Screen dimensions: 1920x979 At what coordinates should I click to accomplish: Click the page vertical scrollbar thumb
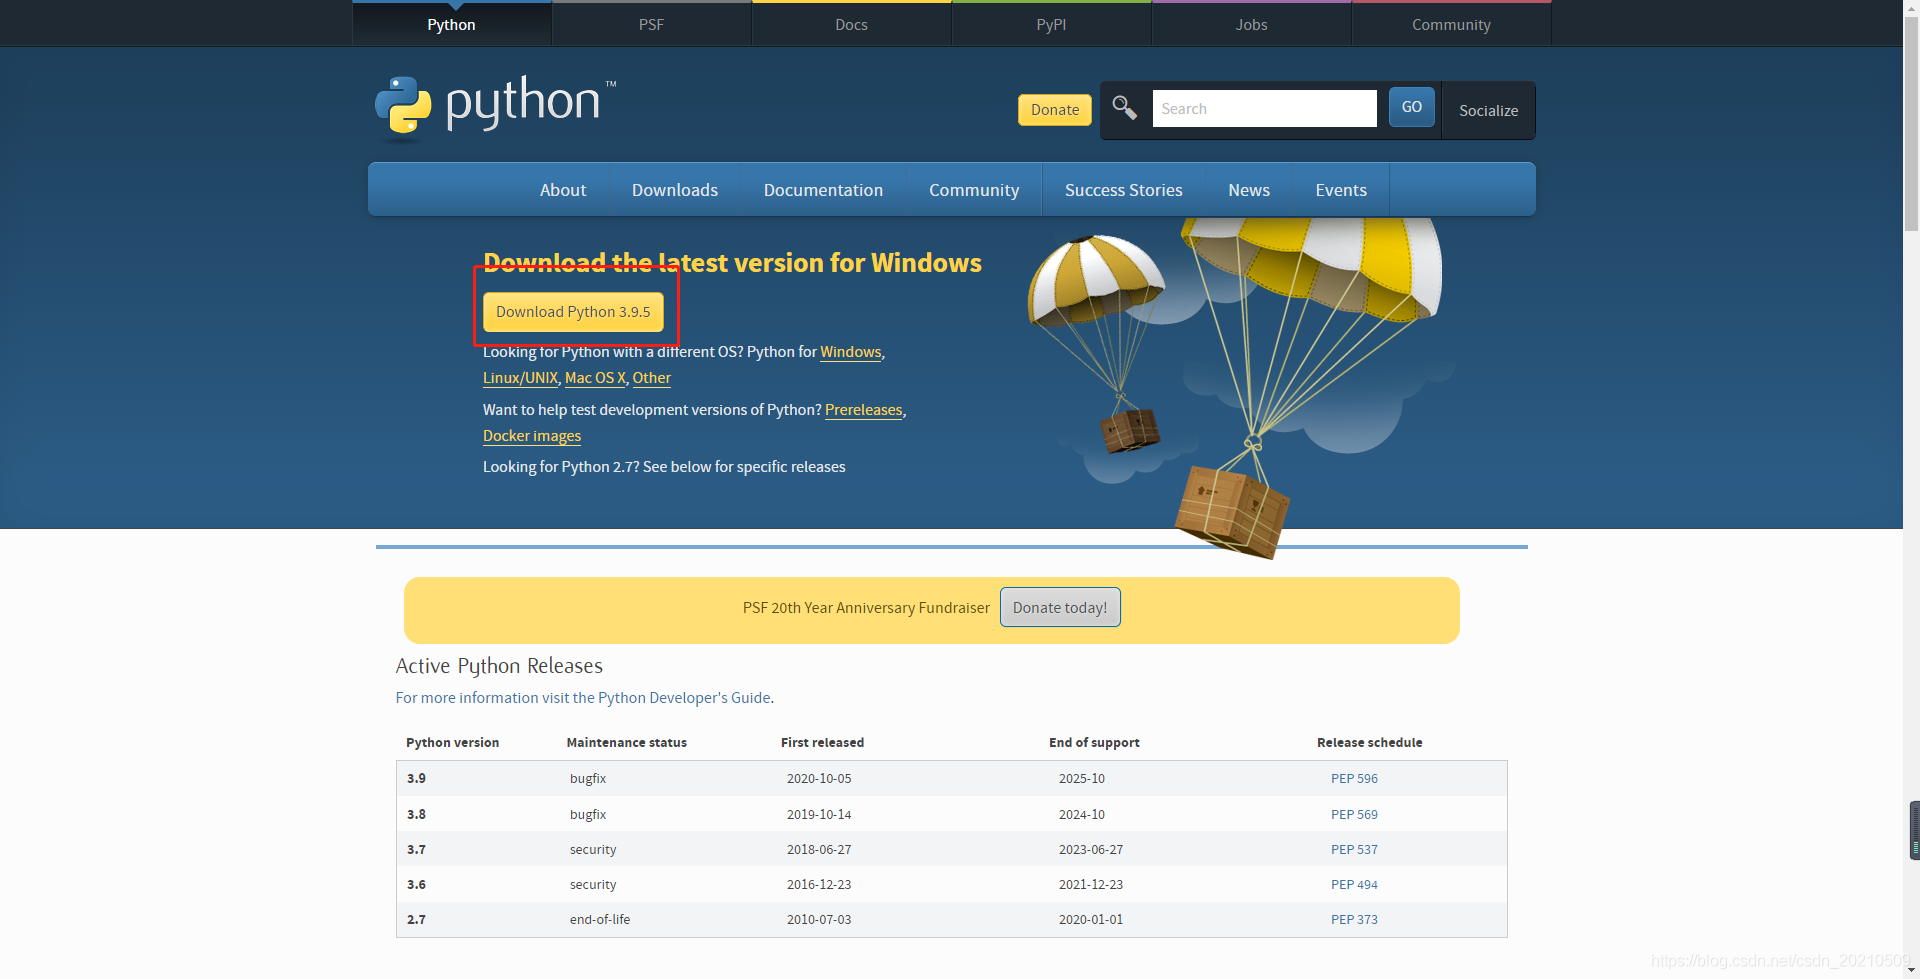(1911, 125)
